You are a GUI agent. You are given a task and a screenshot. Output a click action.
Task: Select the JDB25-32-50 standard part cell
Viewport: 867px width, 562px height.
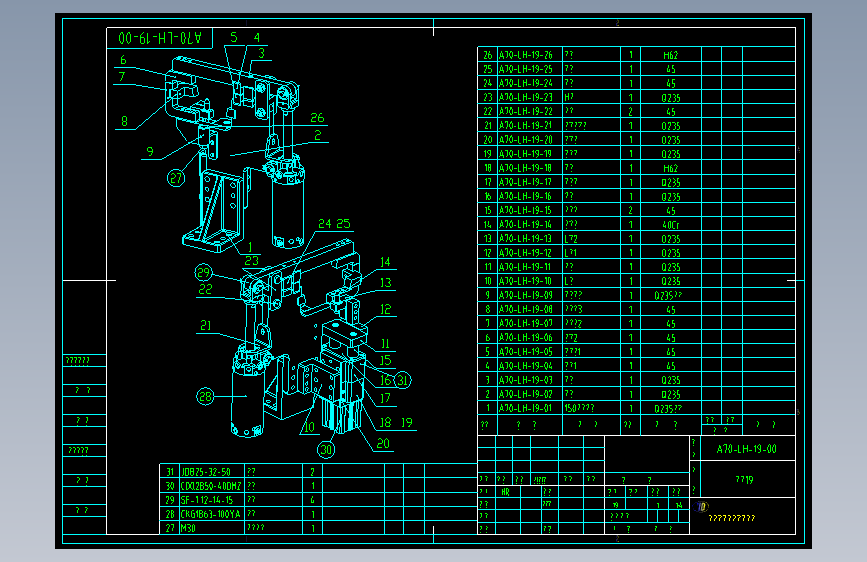click(x=206, y=472)
